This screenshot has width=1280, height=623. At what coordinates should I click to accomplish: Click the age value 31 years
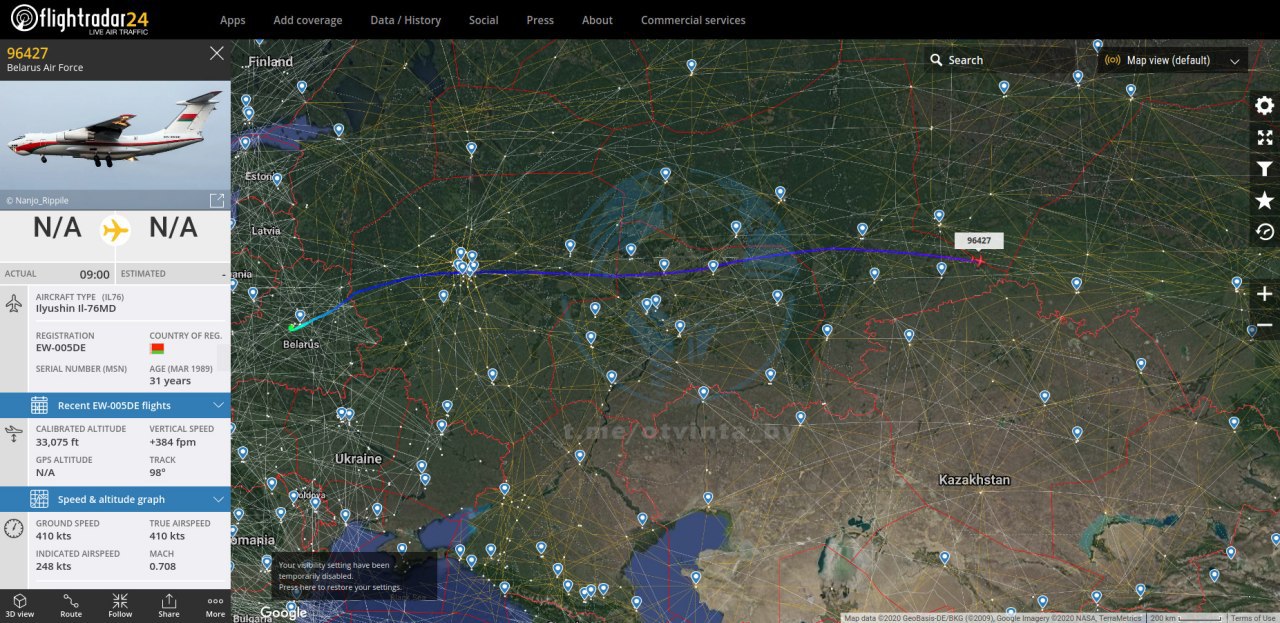170,381
